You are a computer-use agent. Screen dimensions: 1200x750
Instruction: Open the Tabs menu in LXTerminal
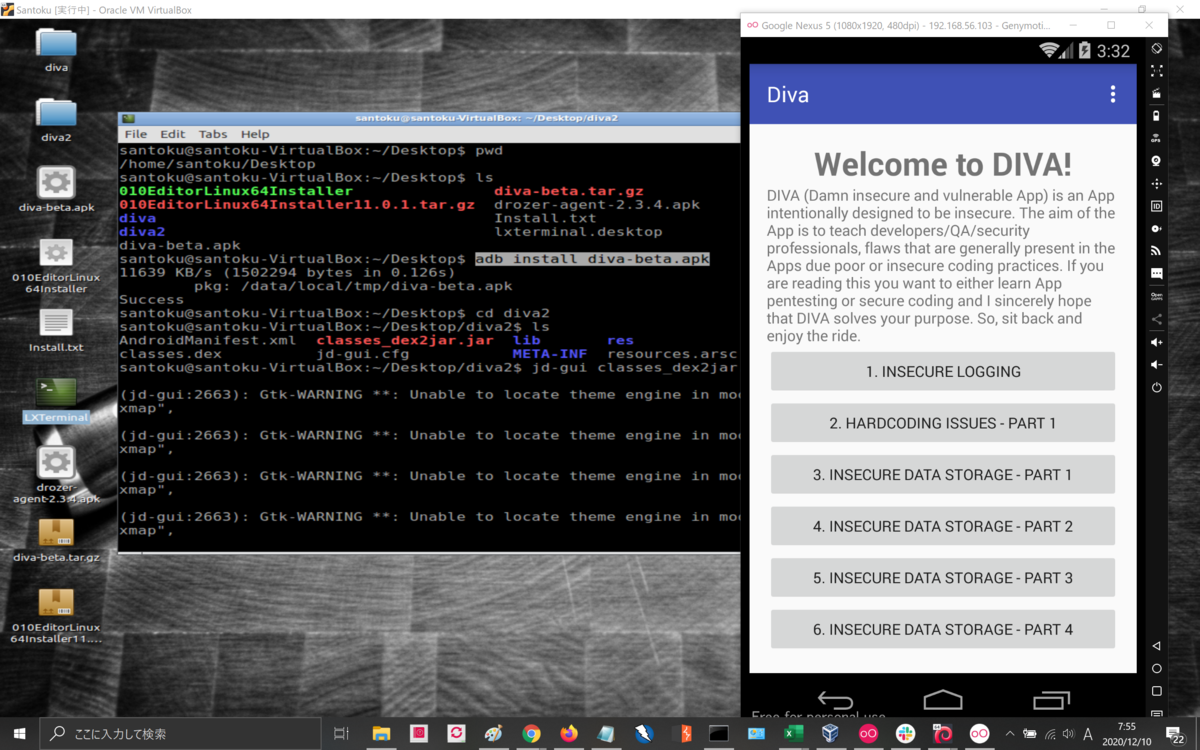pos(212,134)
